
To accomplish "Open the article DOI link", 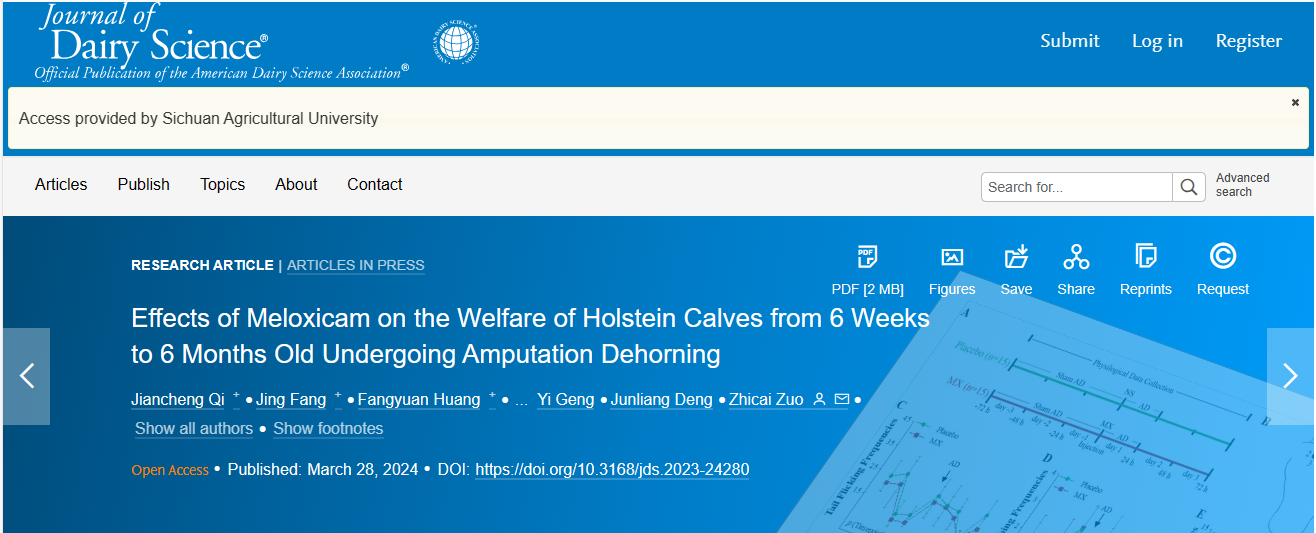I will [x=612, y=470].
